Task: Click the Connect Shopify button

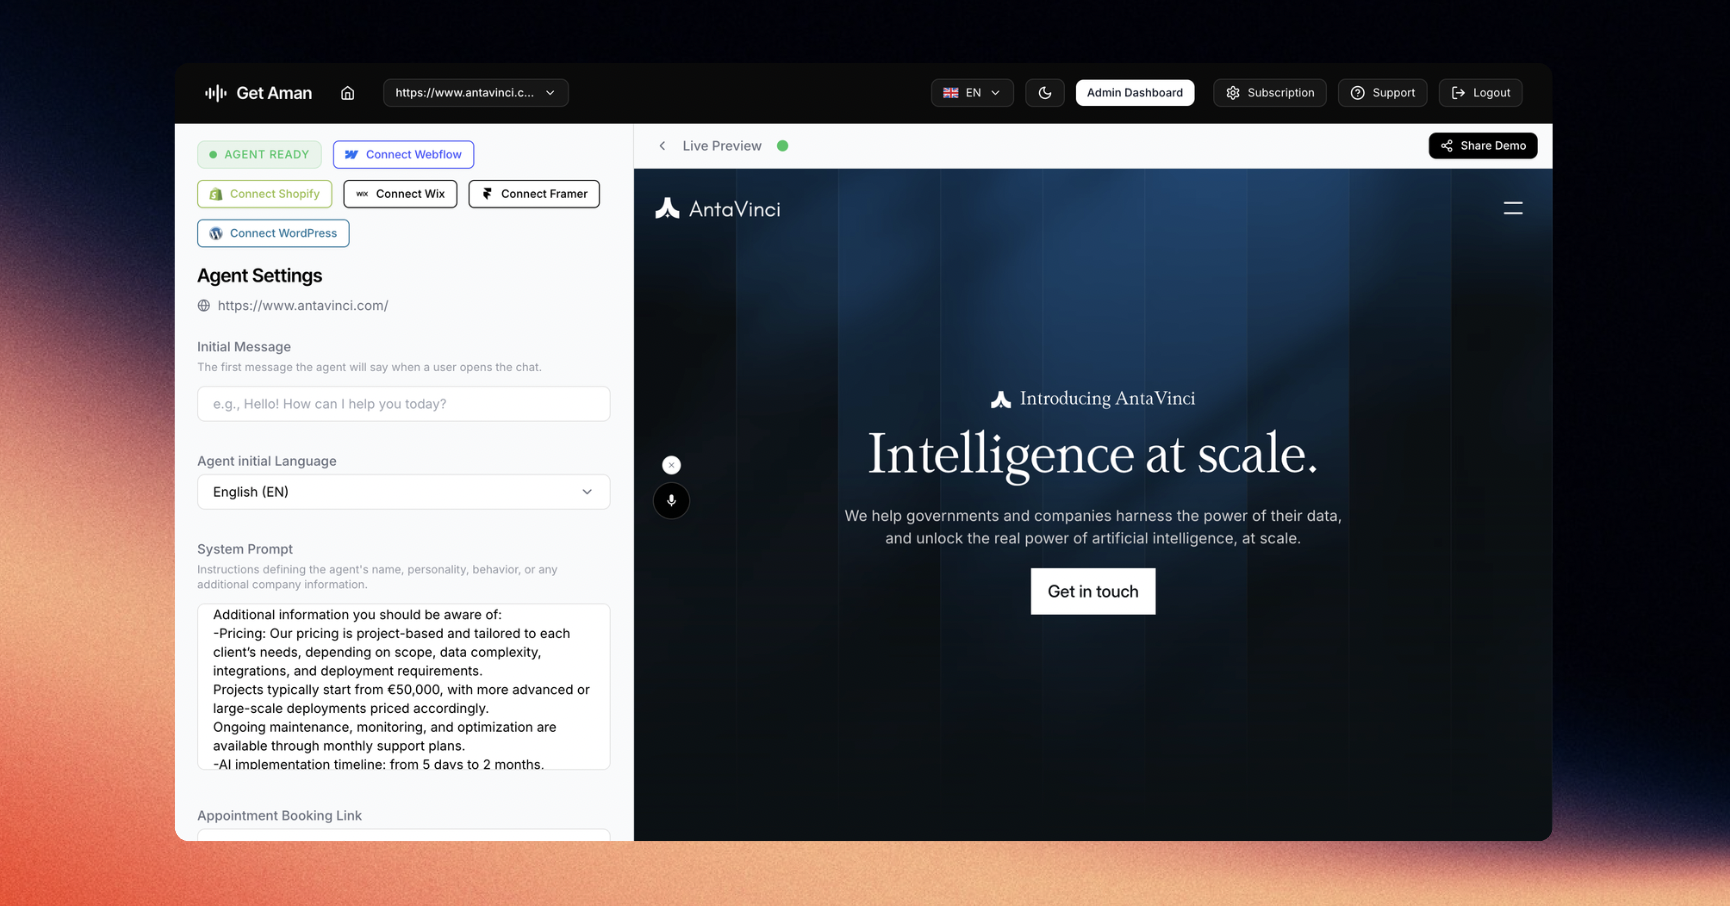Action: [x=264, y=193]
